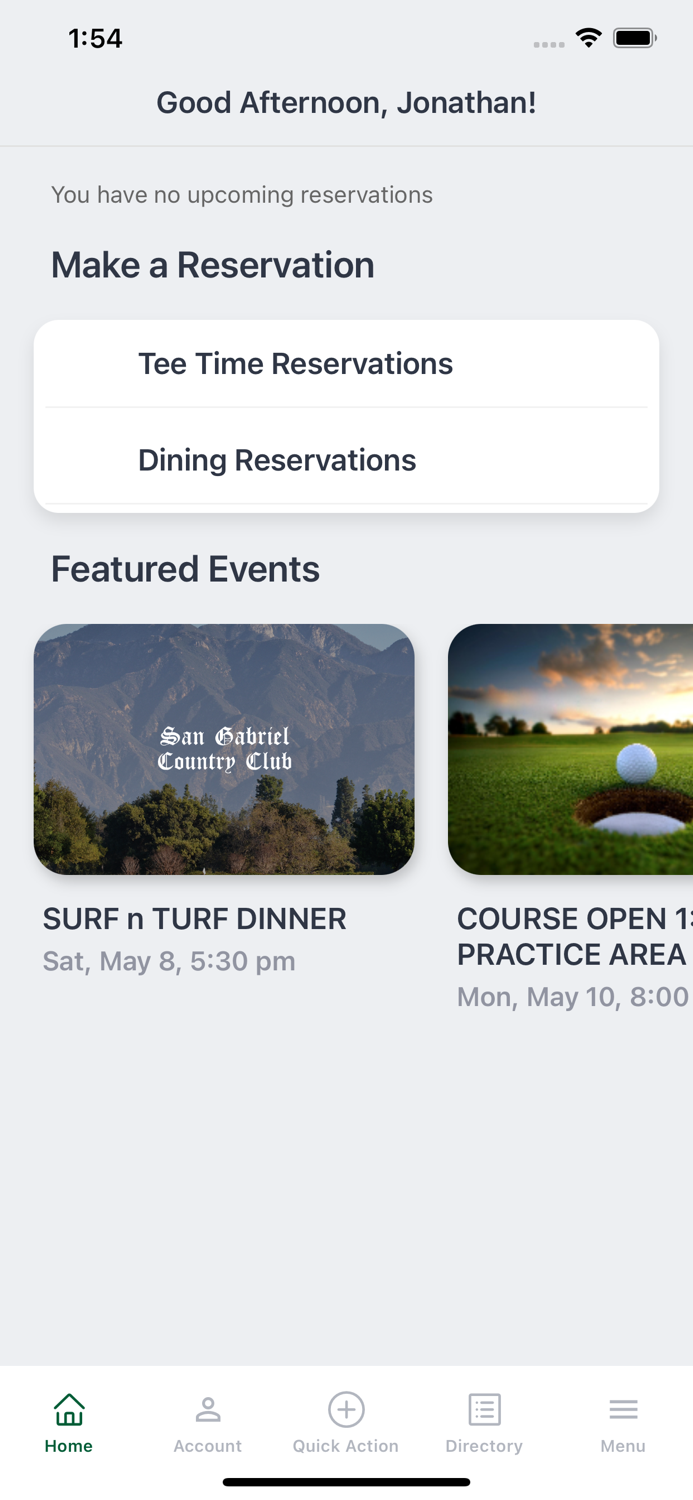Tap the clock showing 1:54

coord(95,37)
